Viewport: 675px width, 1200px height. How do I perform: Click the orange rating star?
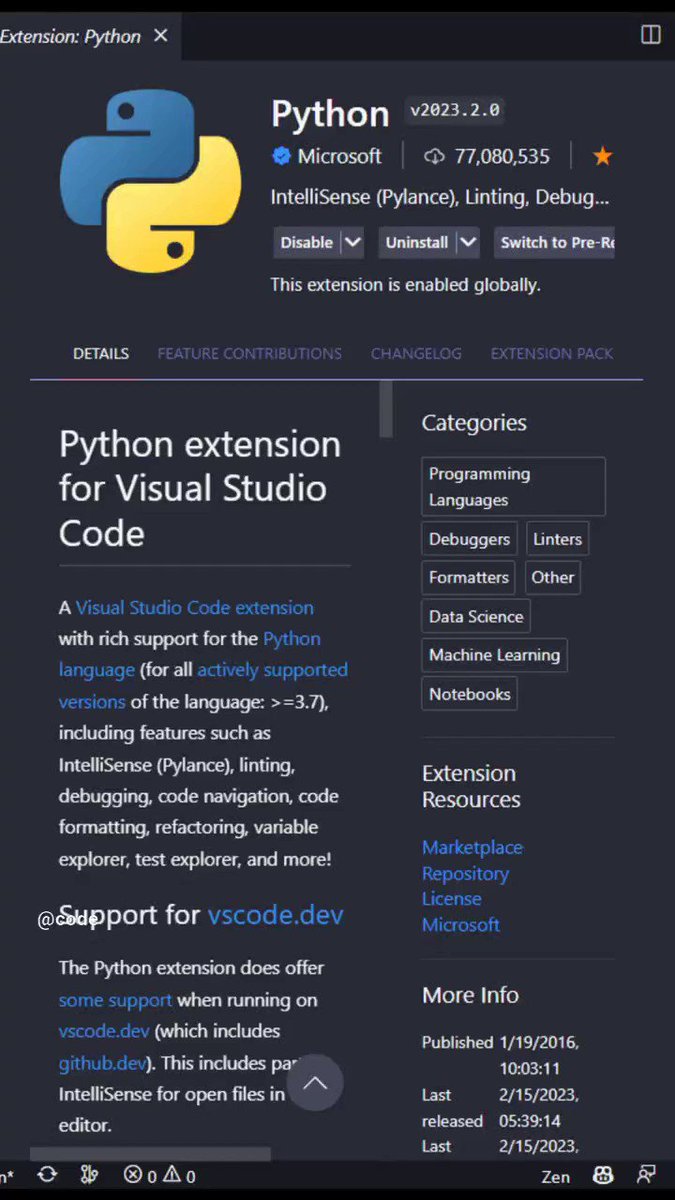point(602,156)
